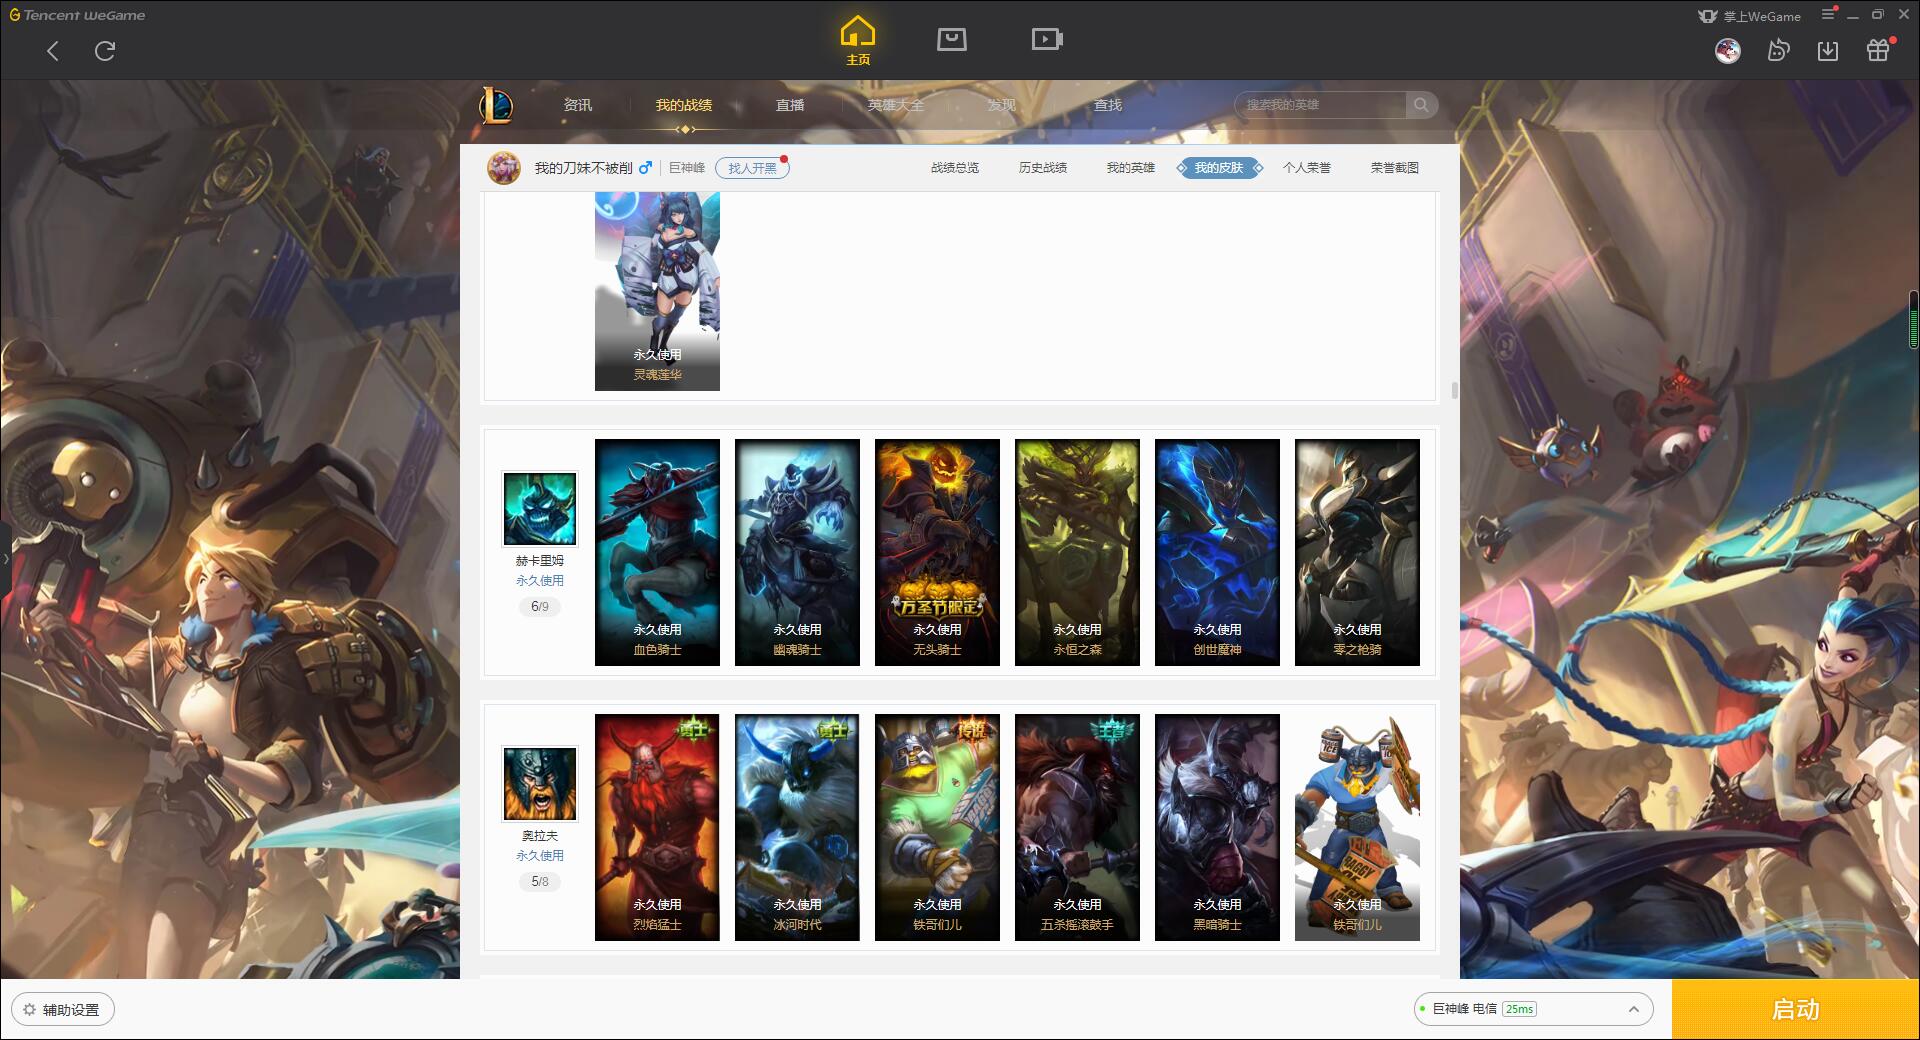1920x1040 pixels.
Task: Click the 奥拉夫 champion portrait
Action: [540, 785]
